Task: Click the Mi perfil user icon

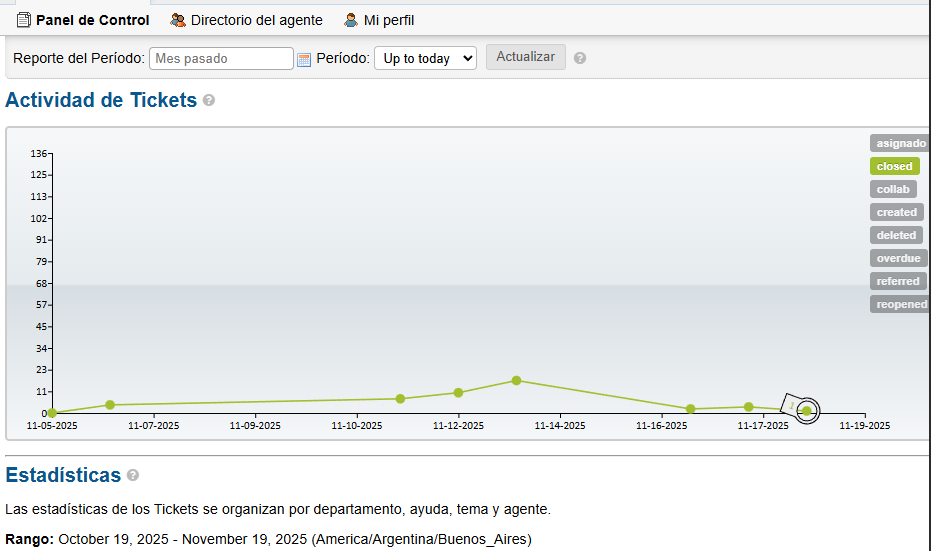Action: 351,20
